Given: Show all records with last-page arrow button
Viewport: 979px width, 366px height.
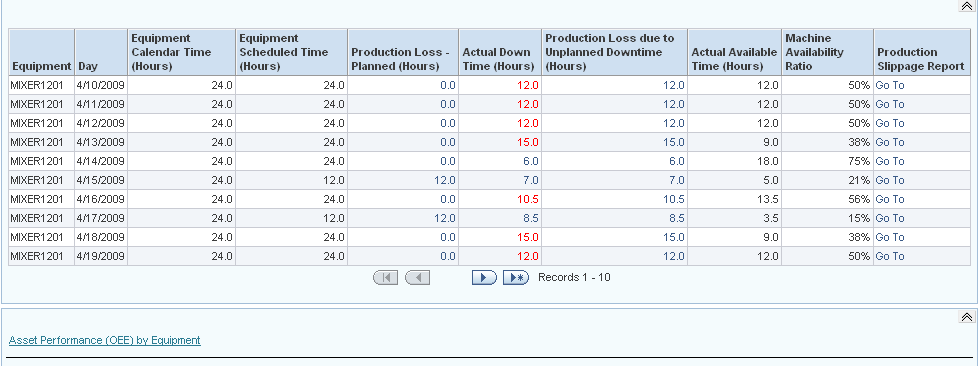Looking at the screenshot, I should [x=516, y=278].
